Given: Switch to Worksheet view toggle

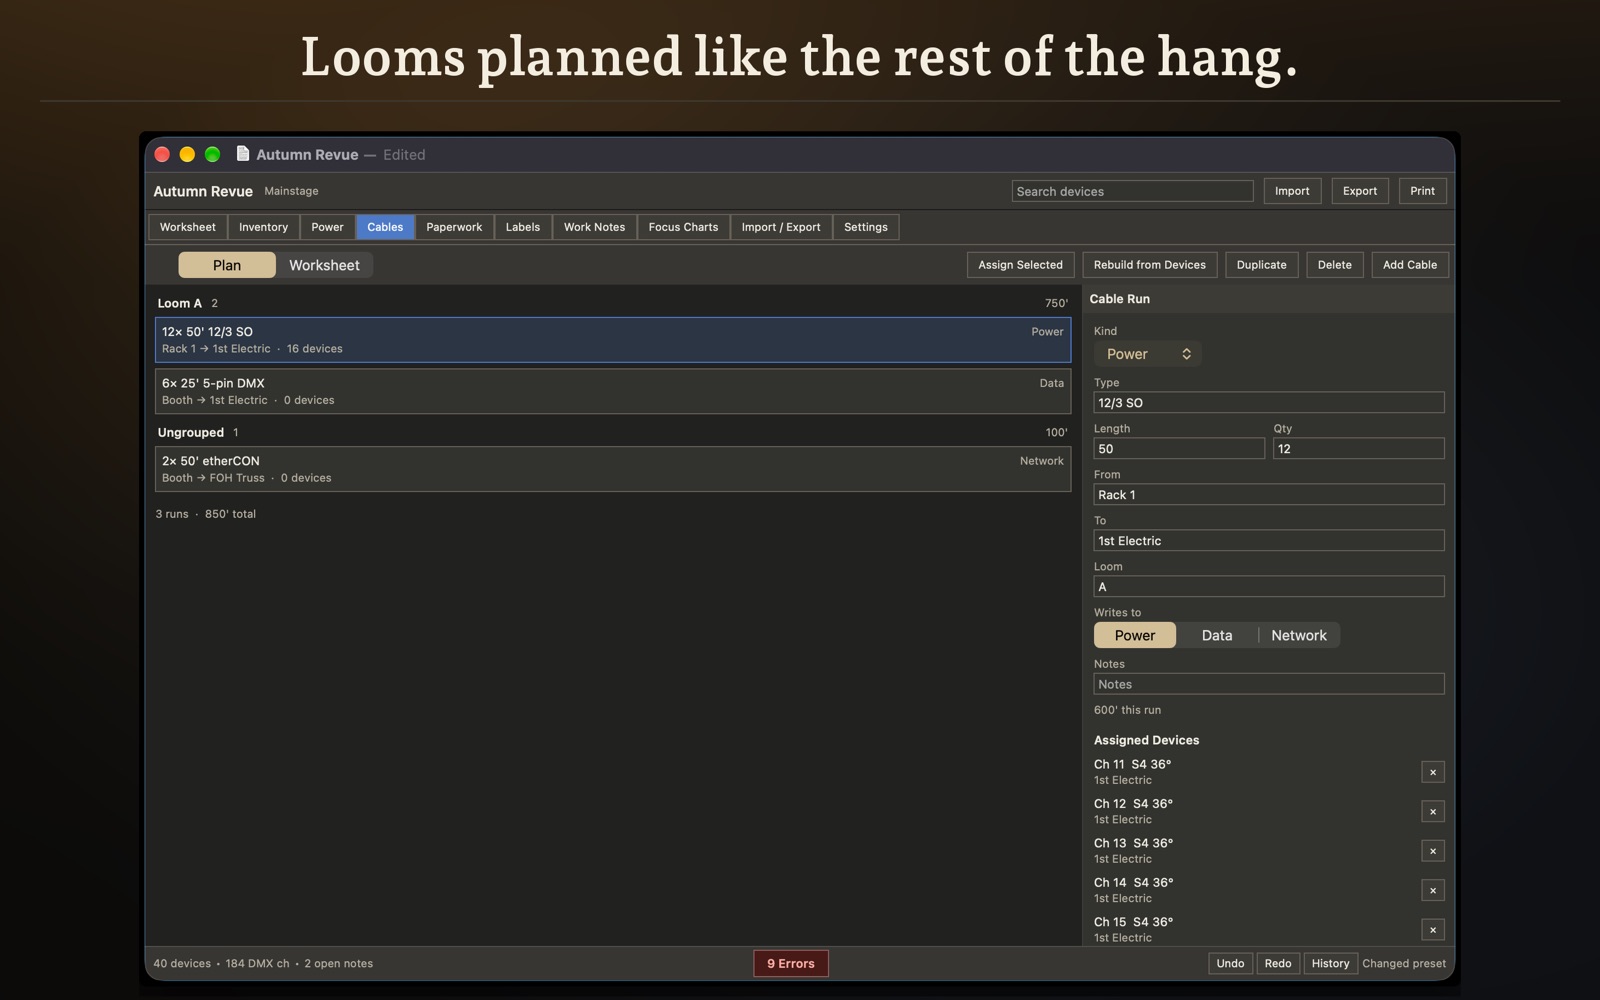Looking at the screenshot, I should click(x=324, y=265).
